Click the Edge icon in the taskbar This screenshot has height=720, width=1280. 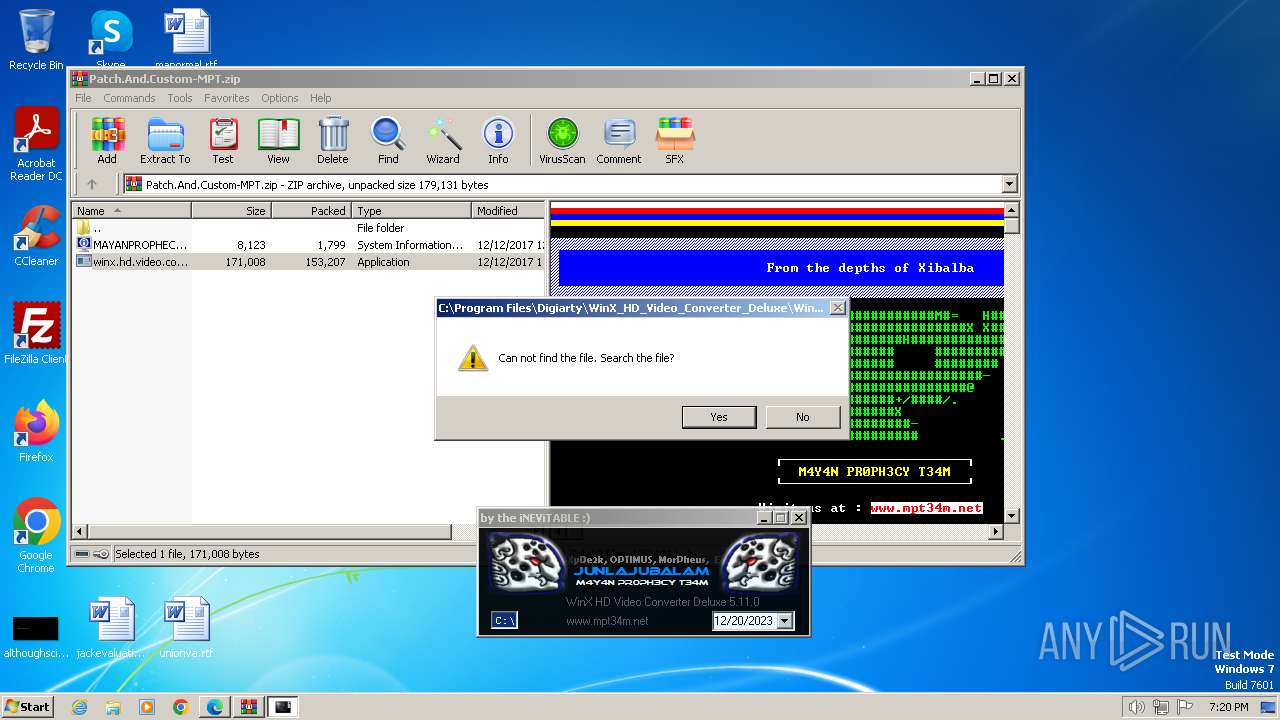(x=215, y=707)
